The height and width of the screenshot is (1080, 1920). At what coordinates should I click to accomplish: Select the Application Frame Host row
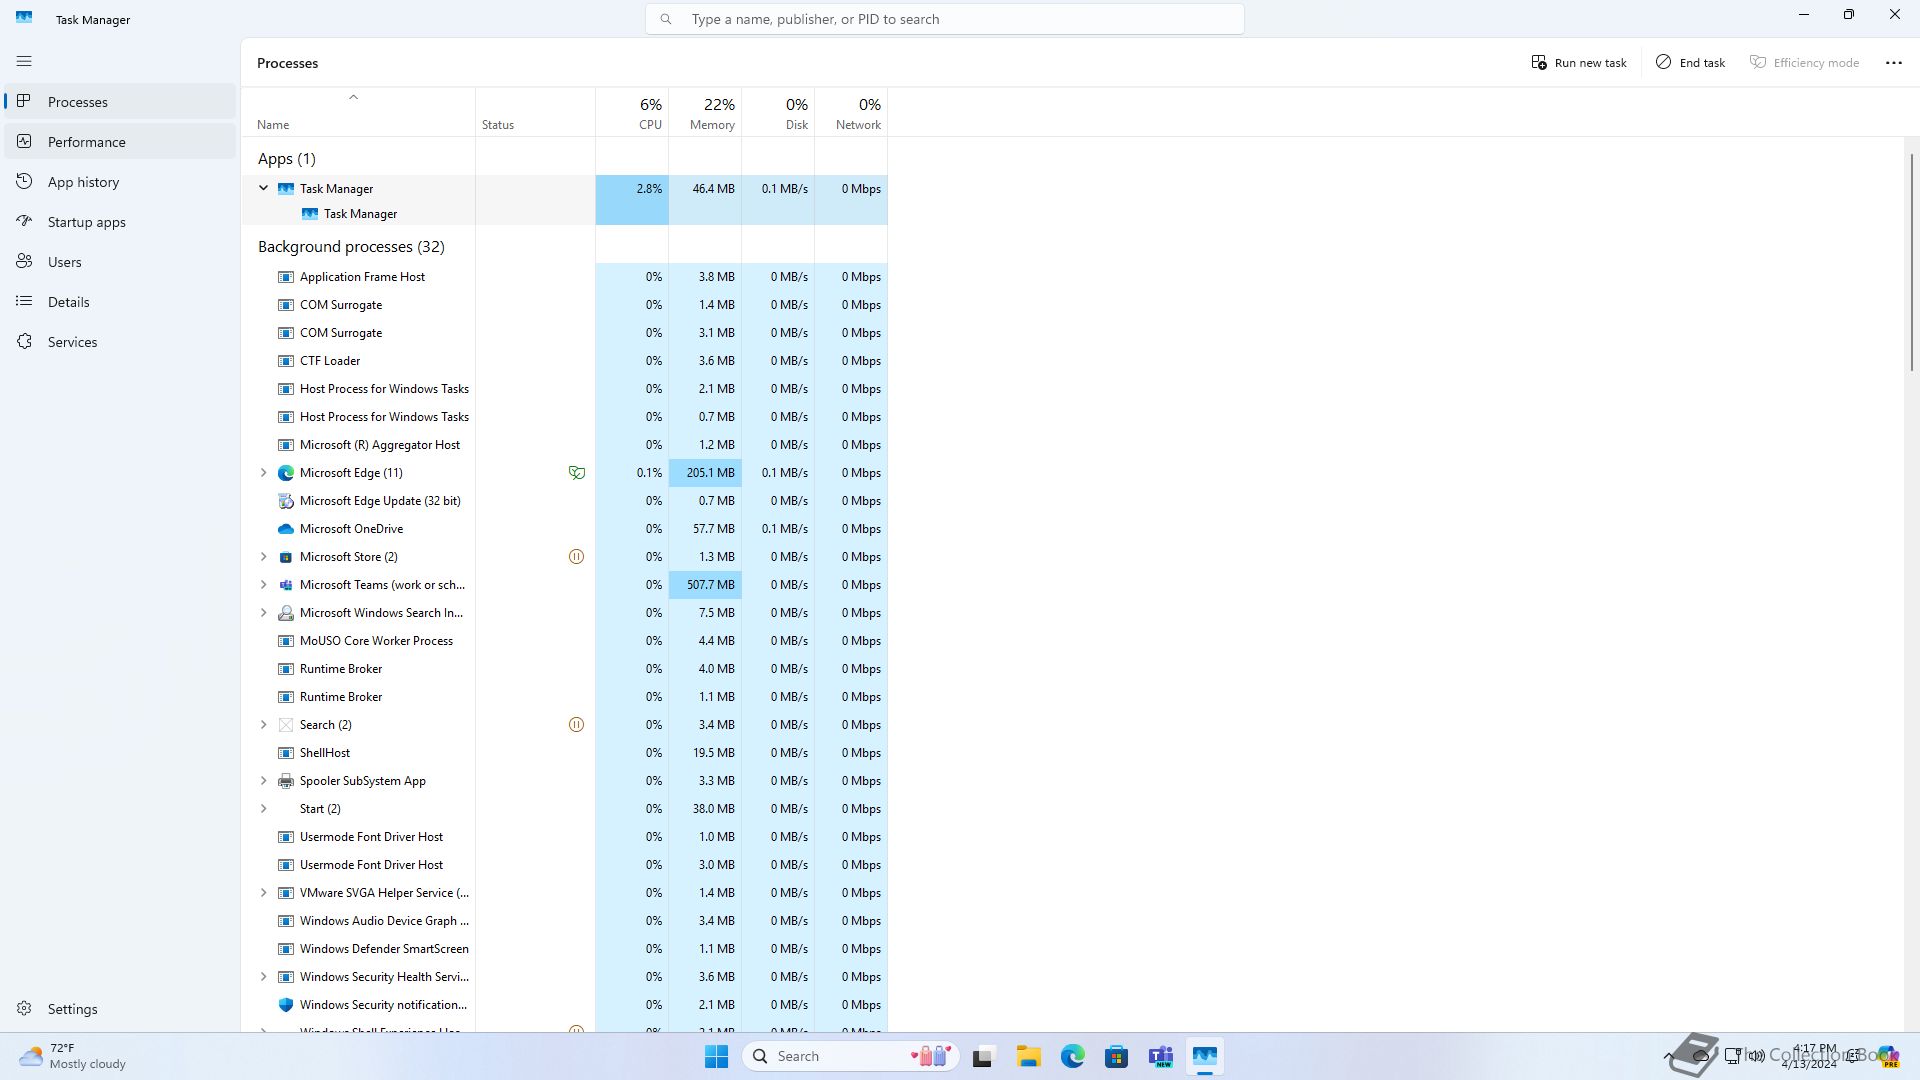(564, 277)
